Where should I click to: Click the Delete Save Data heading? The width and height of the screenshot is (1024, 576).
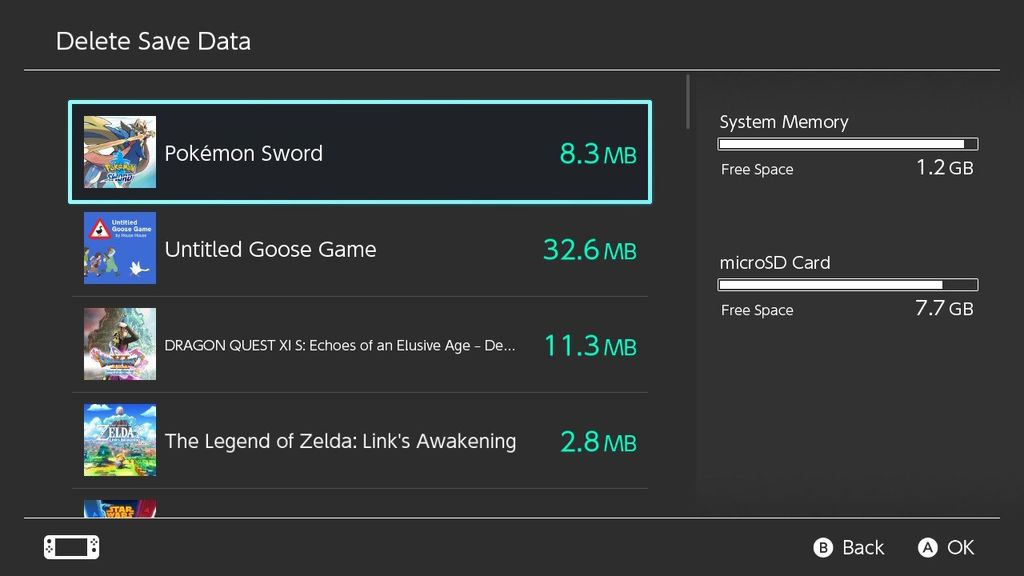click(x=153, y=42)
